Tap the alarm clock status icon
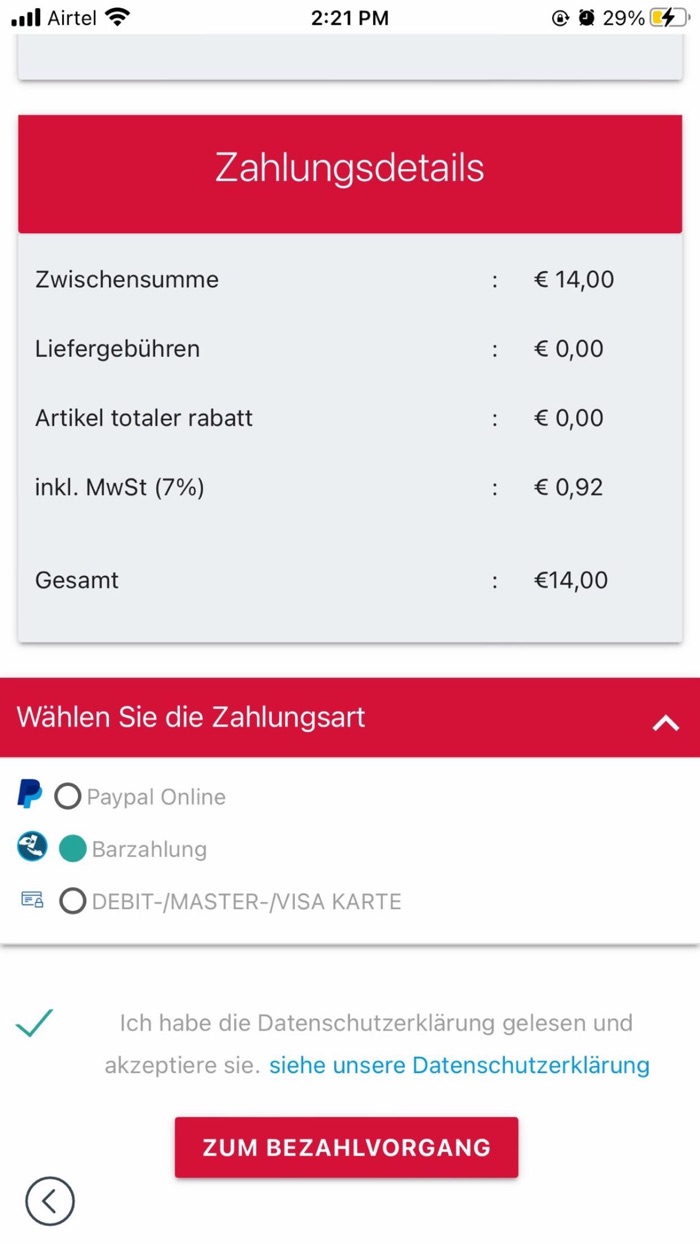700x1244 pixels. point(586,17)
